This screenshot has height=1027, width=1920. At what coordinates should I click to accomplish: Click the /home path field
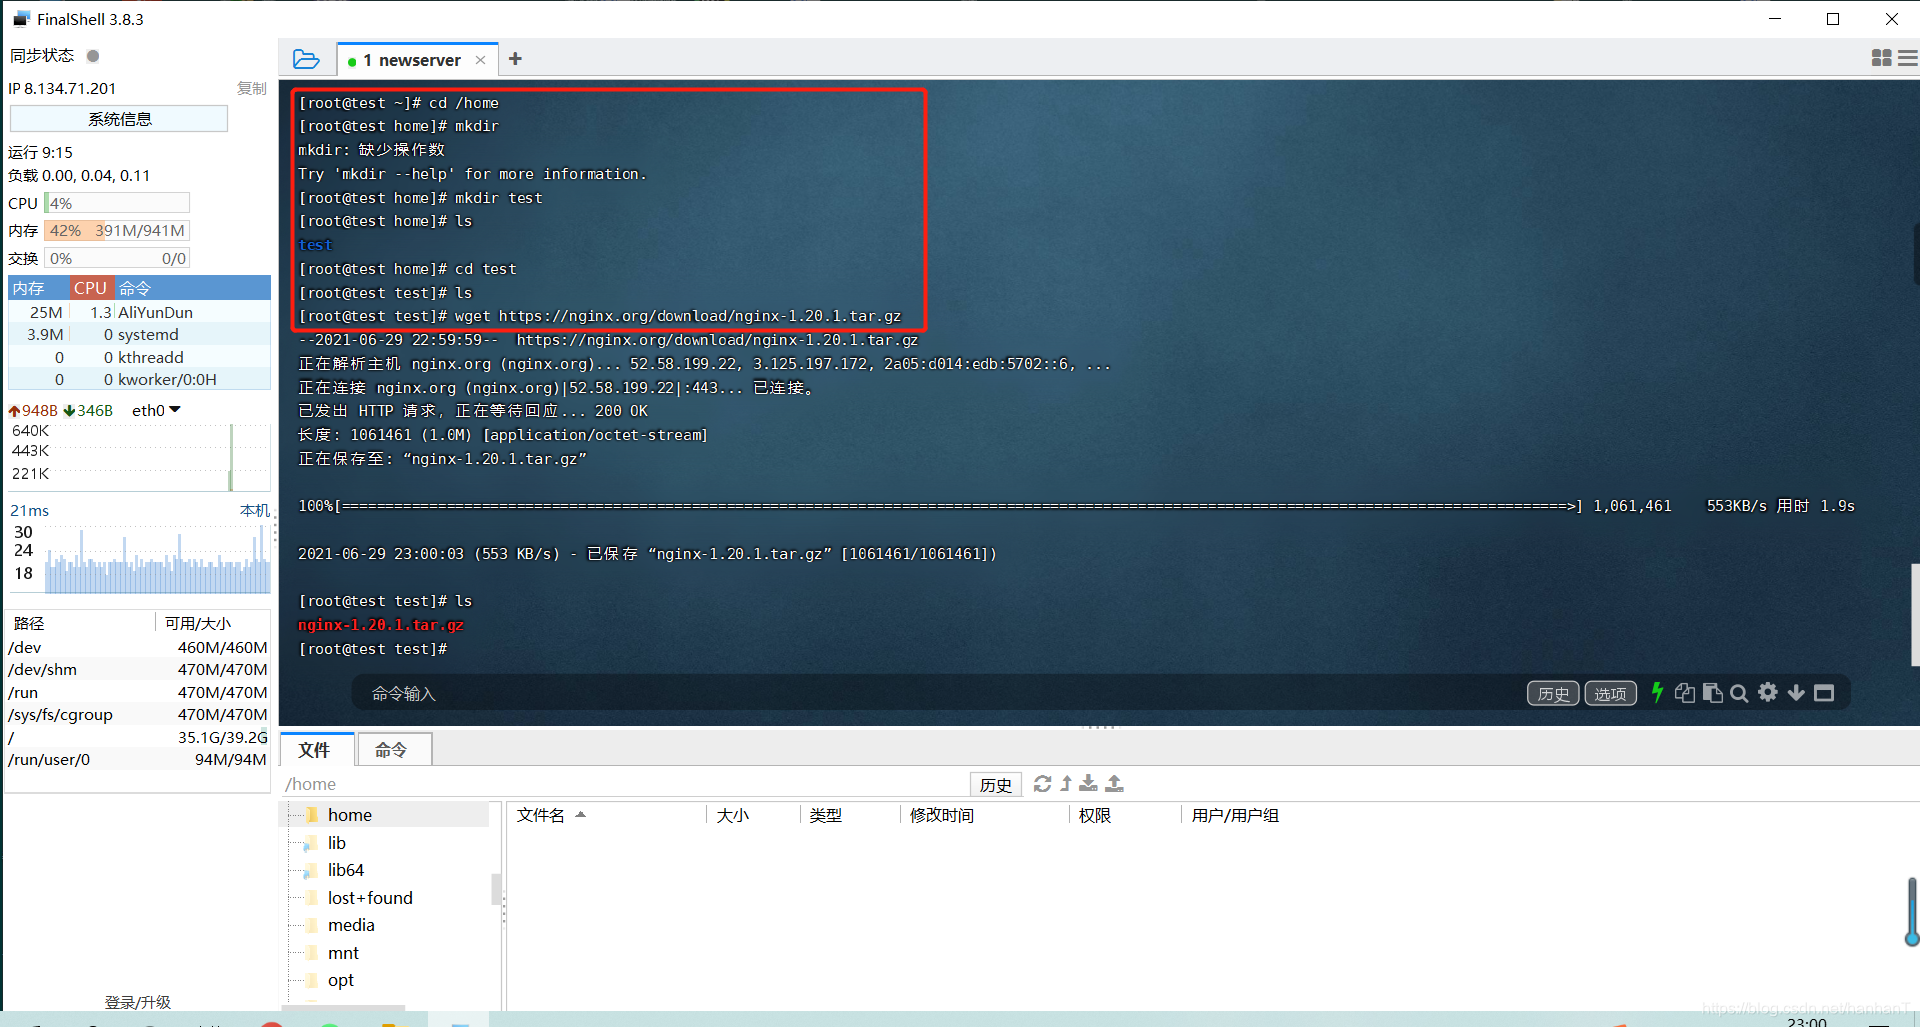click(625, 784)
